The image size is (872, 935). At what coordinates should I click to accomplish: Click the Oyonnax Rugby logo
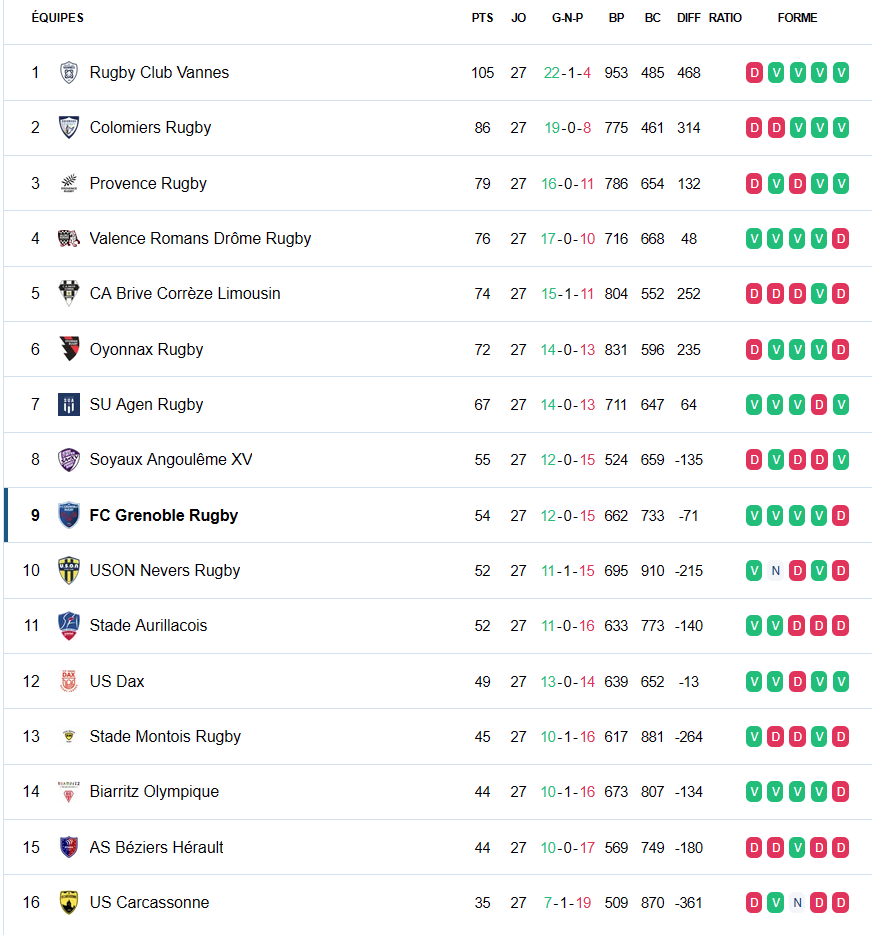[x=68, y=349]
